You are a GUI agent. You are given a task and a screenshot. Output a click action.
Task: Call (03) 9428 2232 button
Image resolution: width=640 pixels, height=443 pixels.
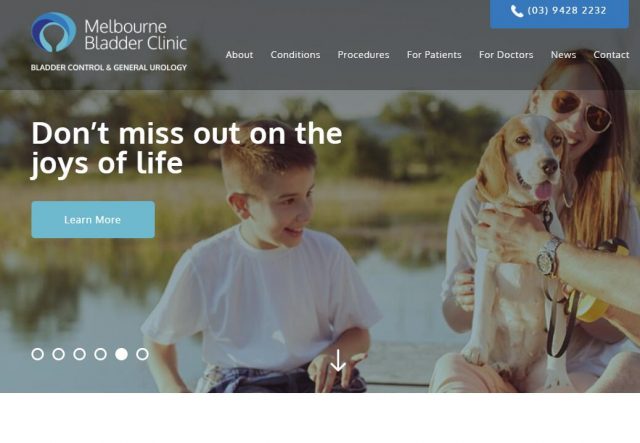tap(559, 12)
